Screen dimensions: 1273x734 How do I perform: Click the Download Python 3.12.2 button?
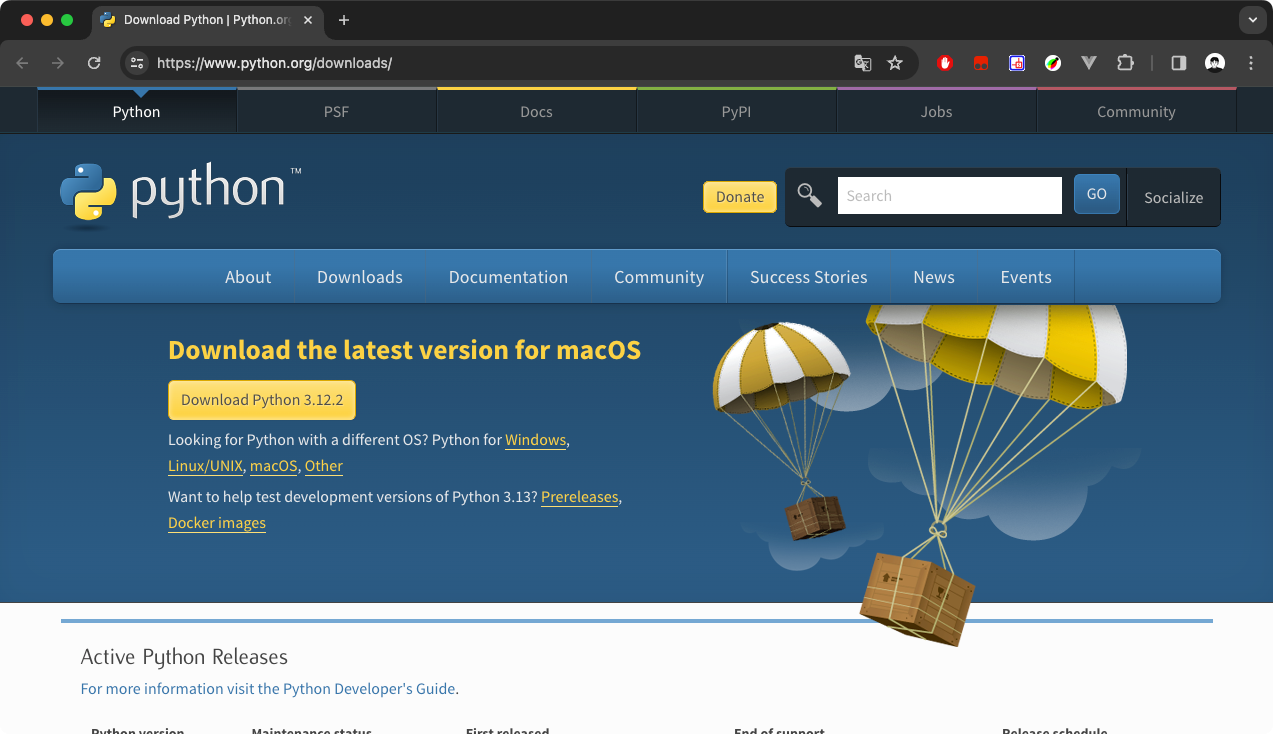point(262,400)
